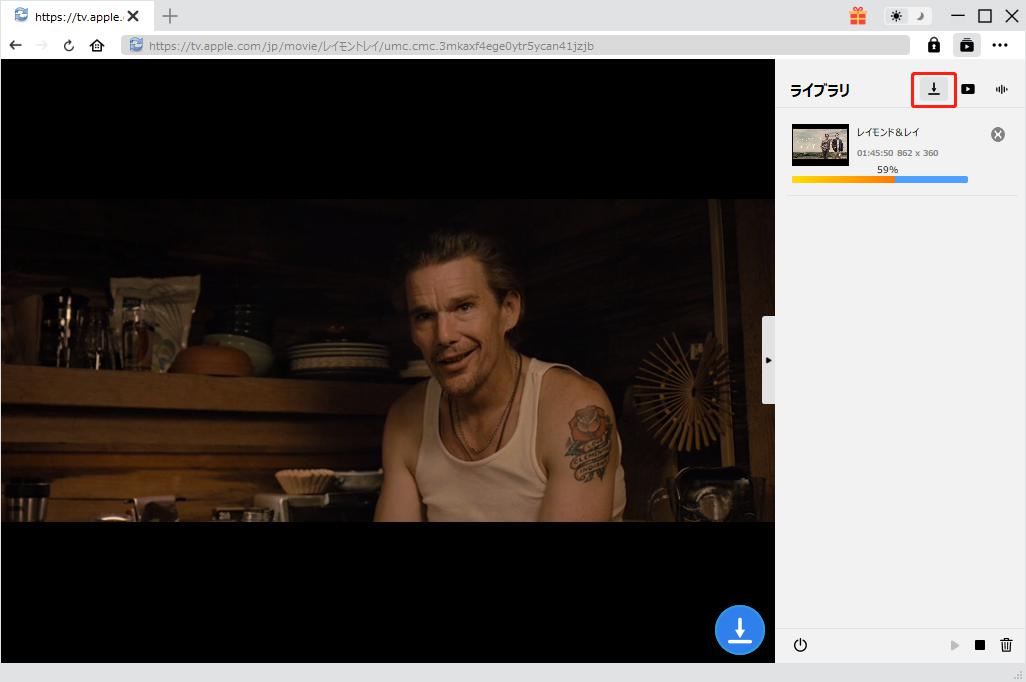1026x682 pixels.
Task: Close the tv.apple tab
Action: [133, 16]
